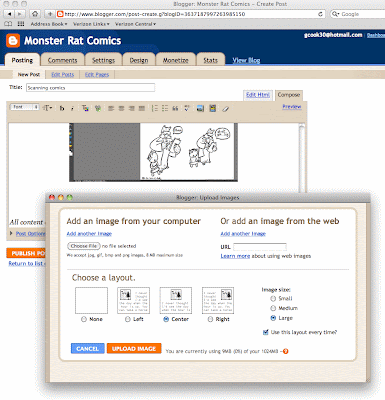Screen dimensions: 385x400
Task: Open the Edit Posts link
Action: pyautogui.click(x=63, y=74)
